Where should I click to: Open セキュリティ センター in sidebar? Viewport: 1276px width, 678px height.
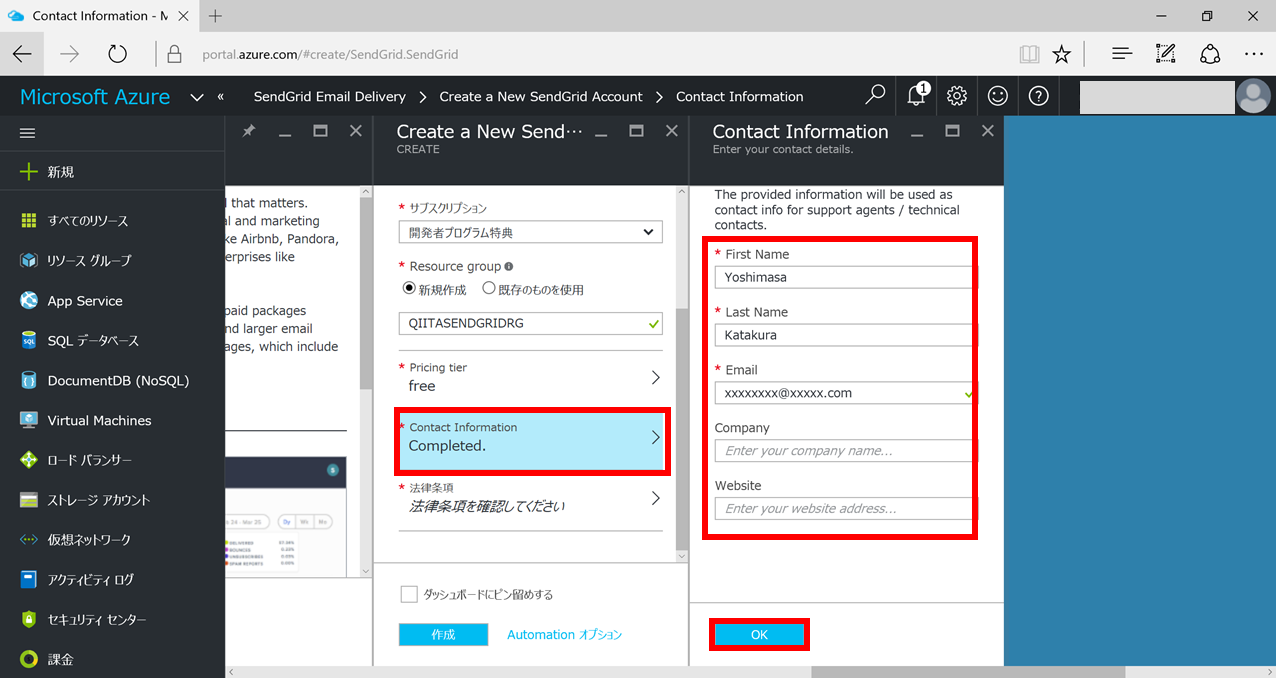pyautogui.click(x=112, y=620)
